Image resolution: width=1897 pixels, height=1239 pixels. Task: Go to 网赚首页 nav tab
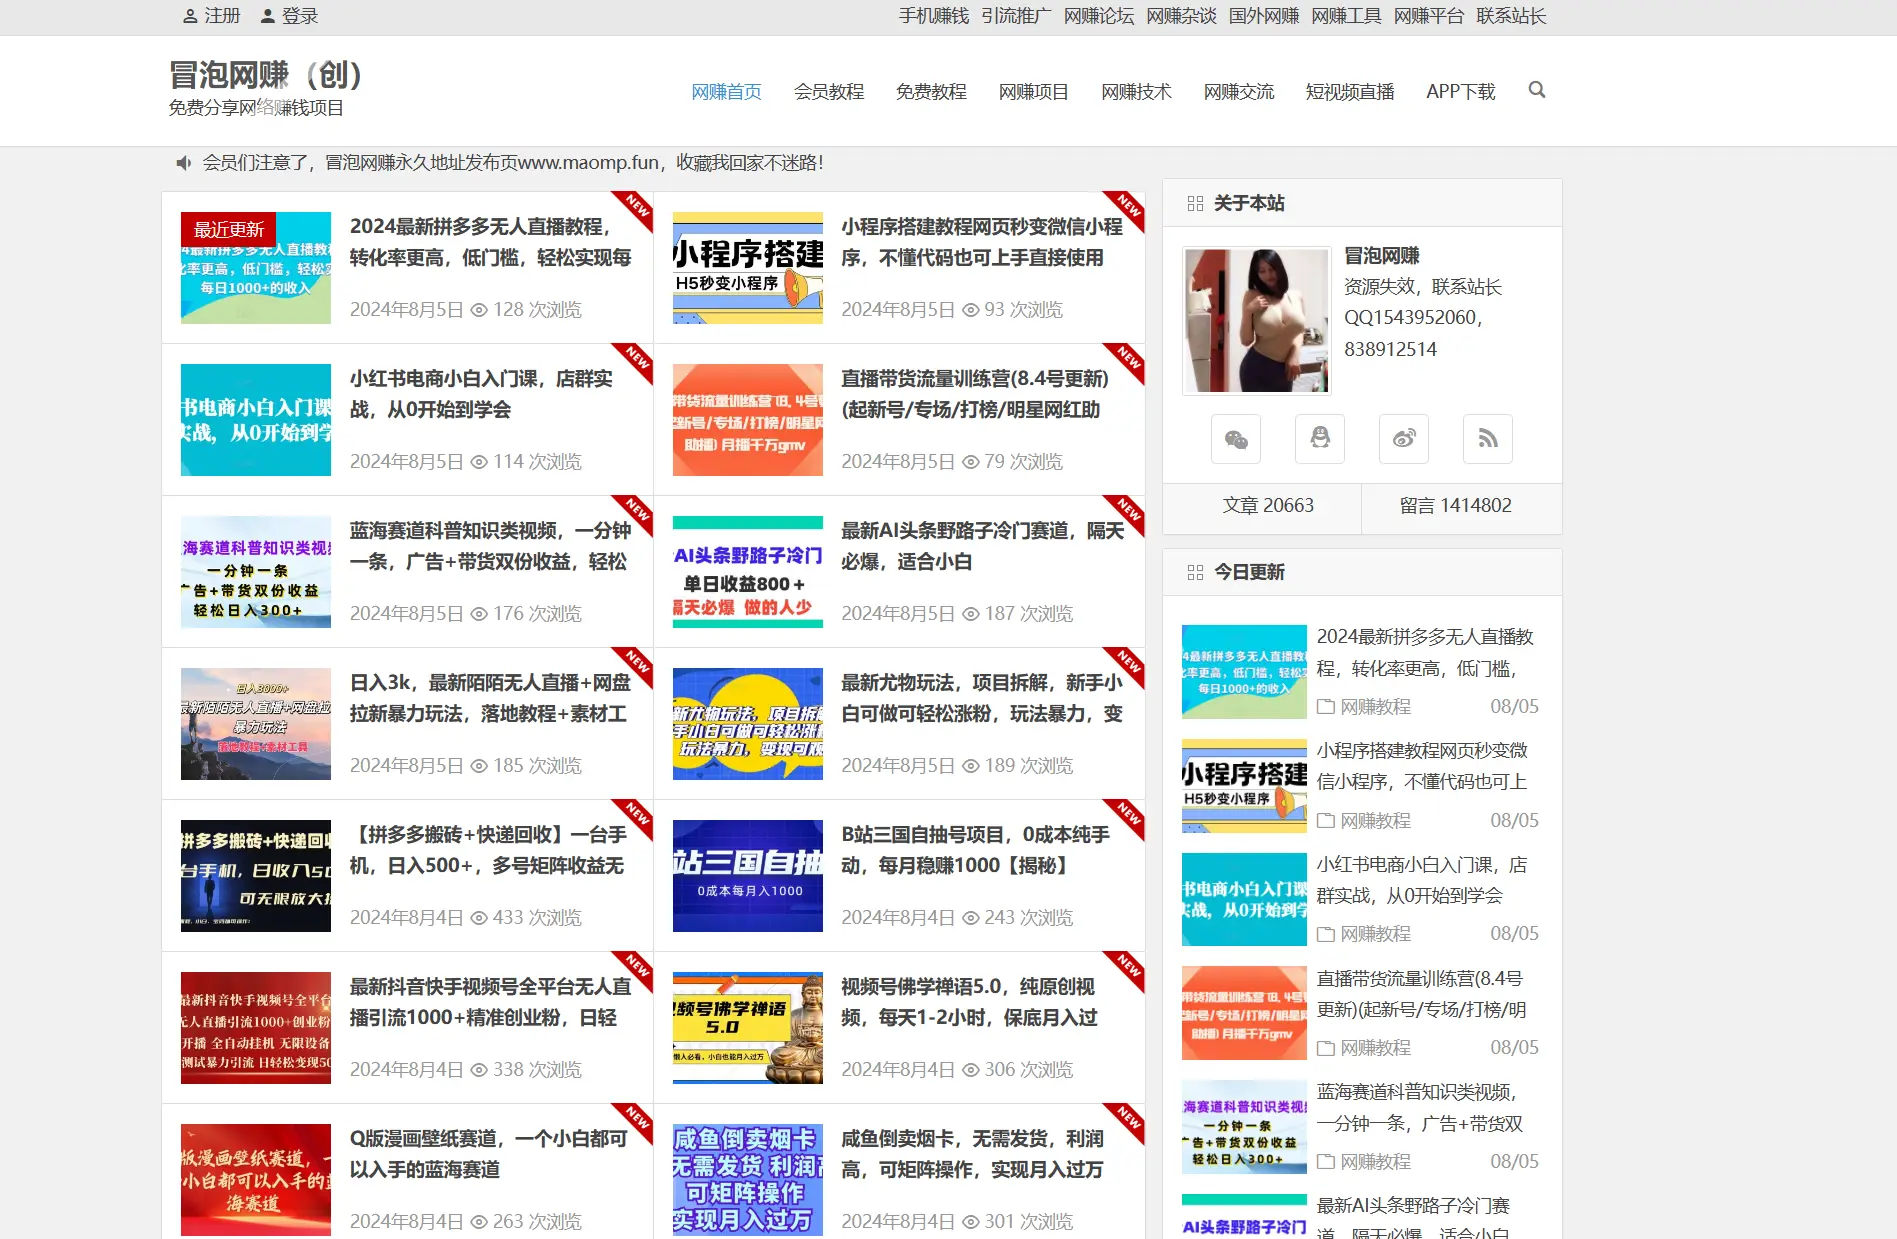[x=727, y=92]
